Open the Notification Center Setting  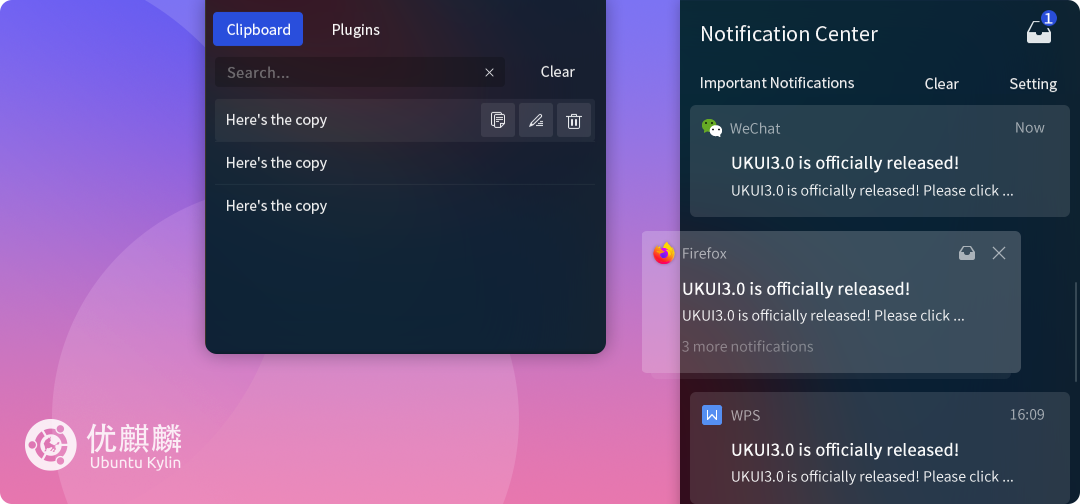1032,84
